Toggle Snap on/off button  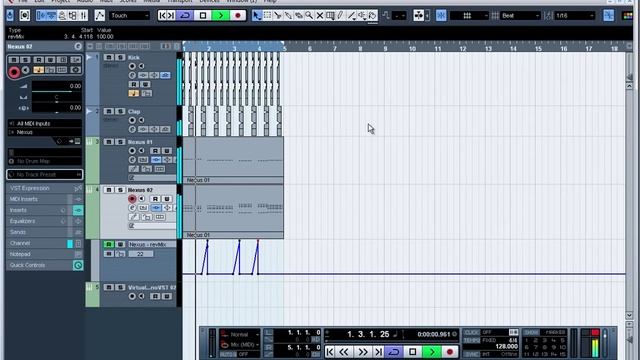441,16
